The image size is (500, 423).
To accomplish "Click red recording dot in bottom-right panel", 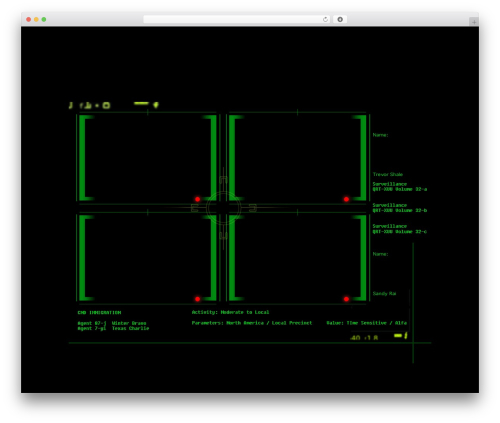I will click(x=346, y=299).
